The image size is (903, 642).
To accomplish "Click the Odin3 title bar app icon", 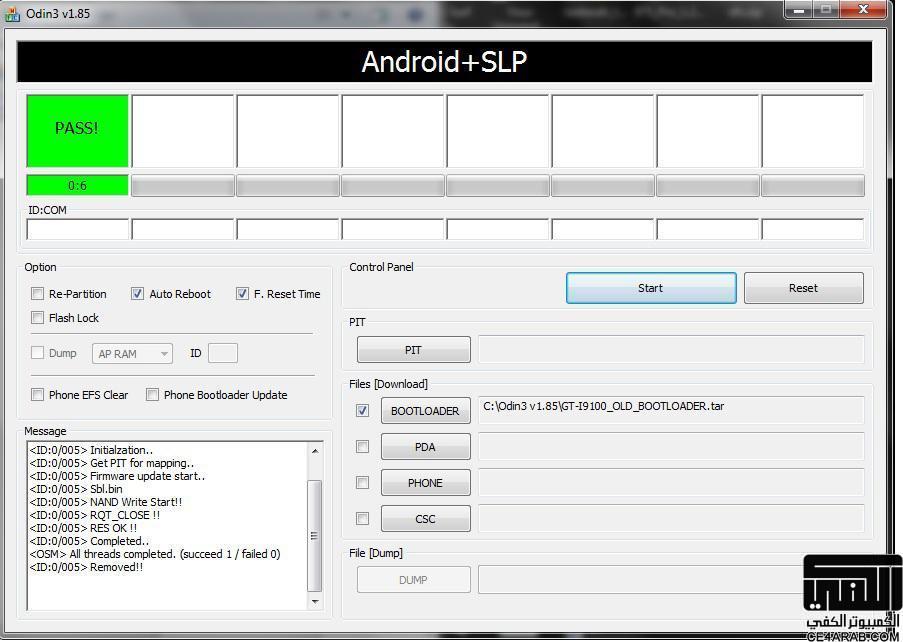I will 12,14.
